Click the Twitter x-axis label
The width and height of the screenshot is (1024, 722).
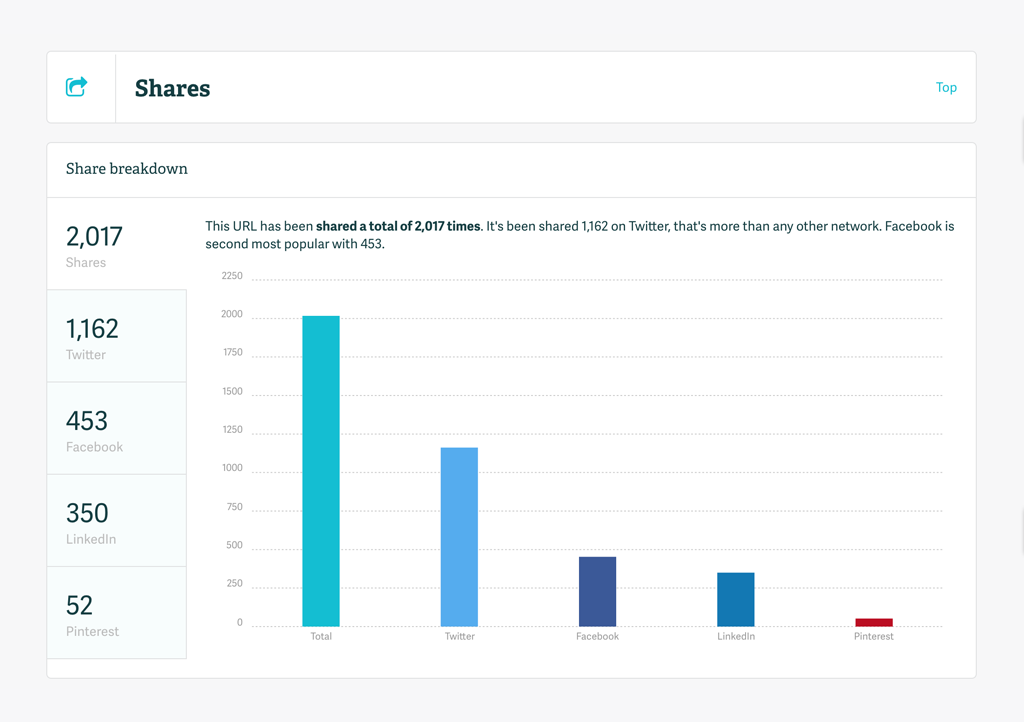click(x=459, y=636)
